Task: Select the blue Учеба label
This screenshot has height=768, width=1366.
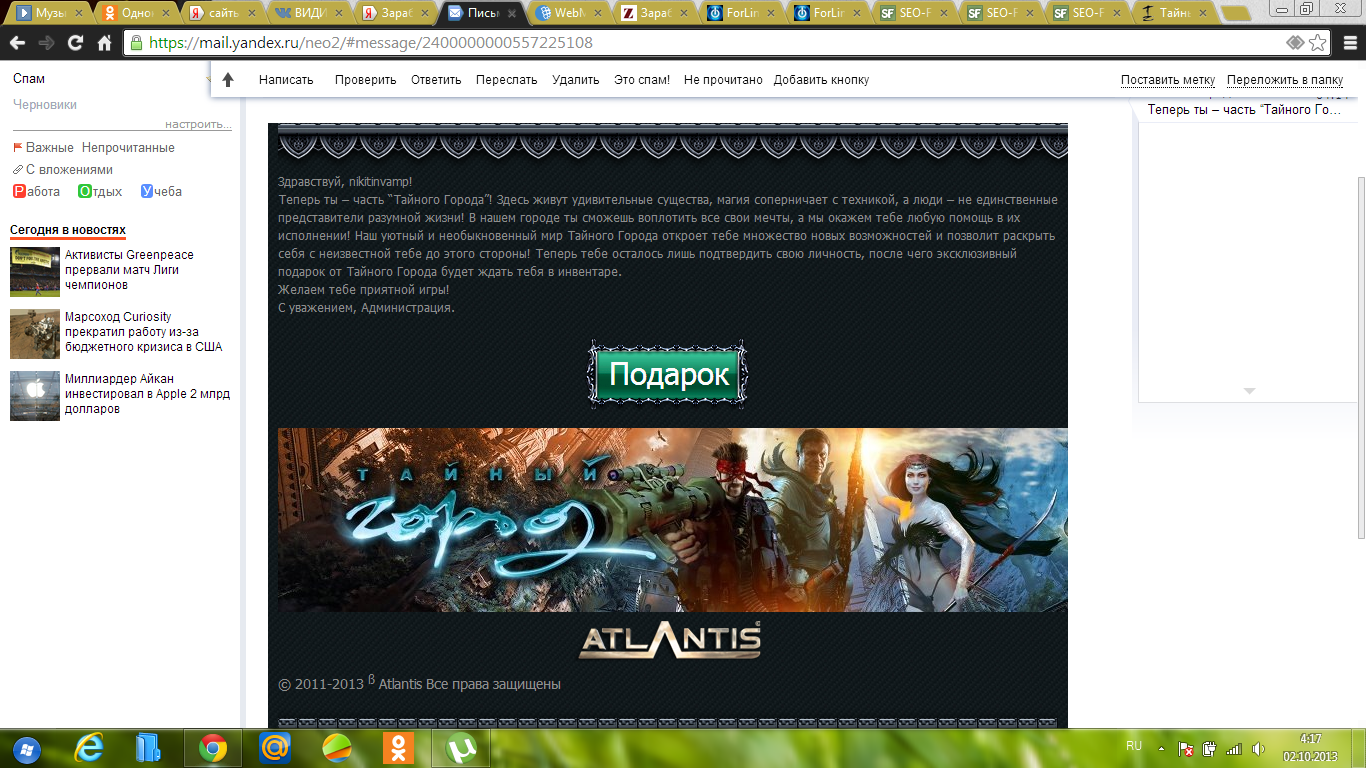Action: [162, 192]
